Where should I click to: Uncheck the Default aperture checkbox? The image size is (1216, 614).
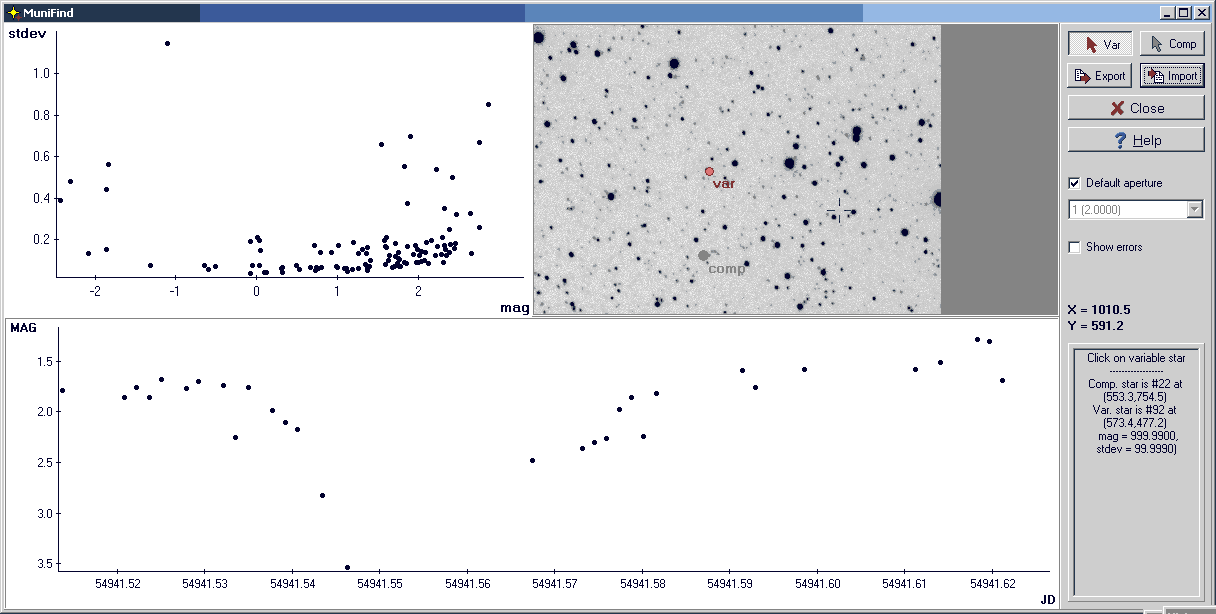pos(1075,183)
